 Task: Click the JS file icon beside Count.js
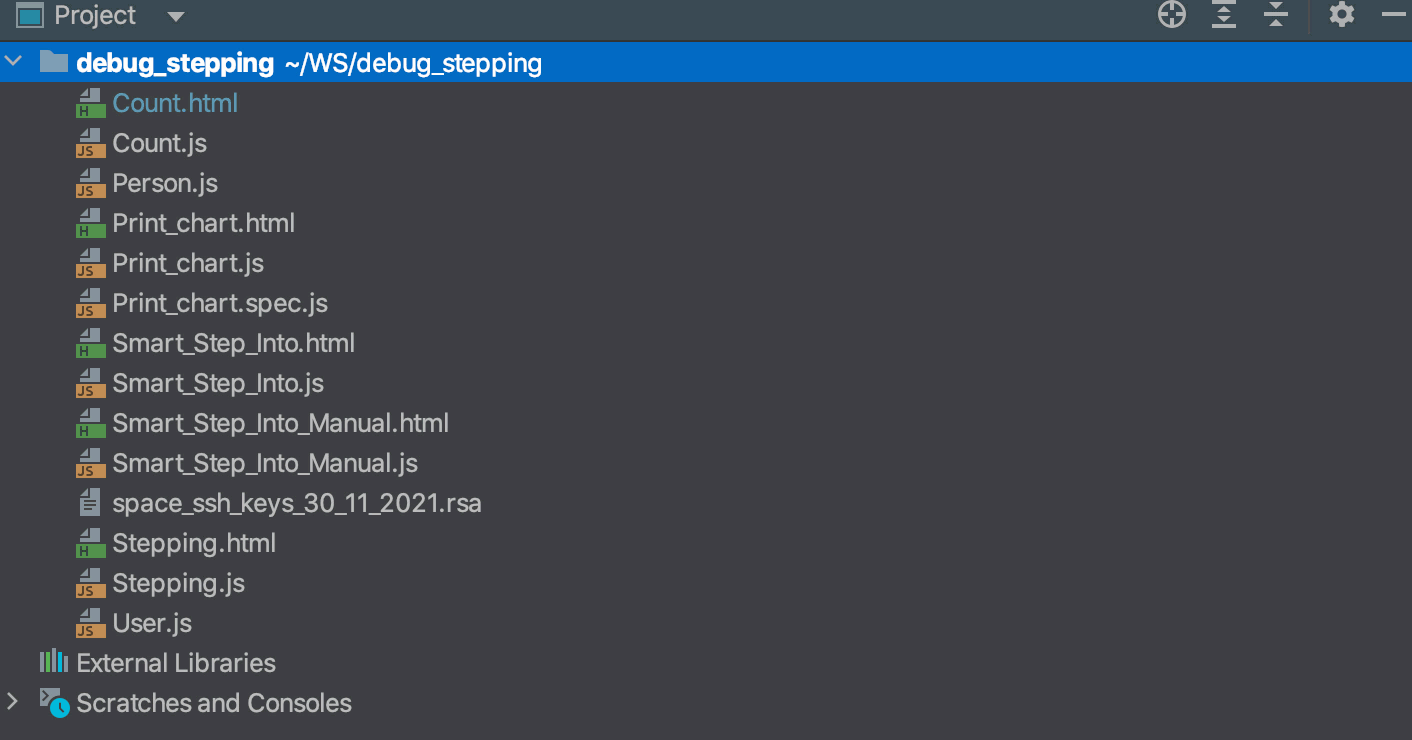[89, 143]
